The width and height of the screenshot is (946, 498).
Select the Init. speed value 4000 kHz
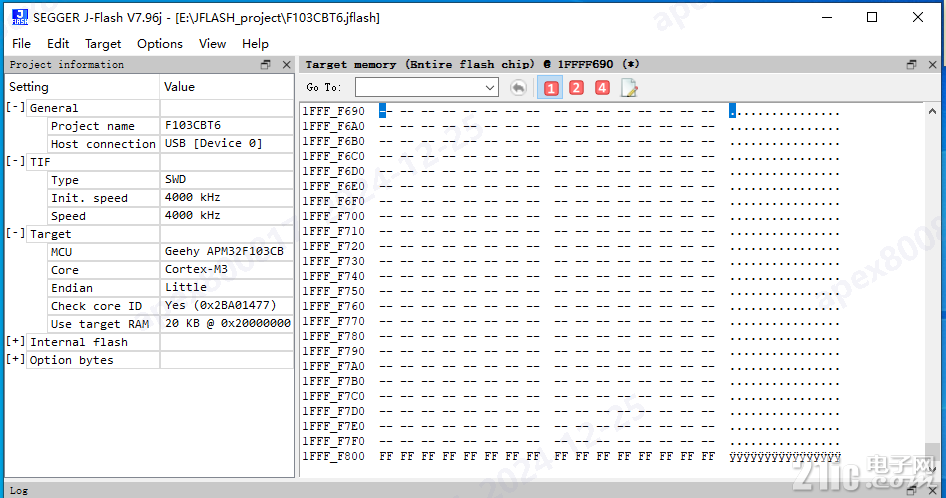pos(192,197)
